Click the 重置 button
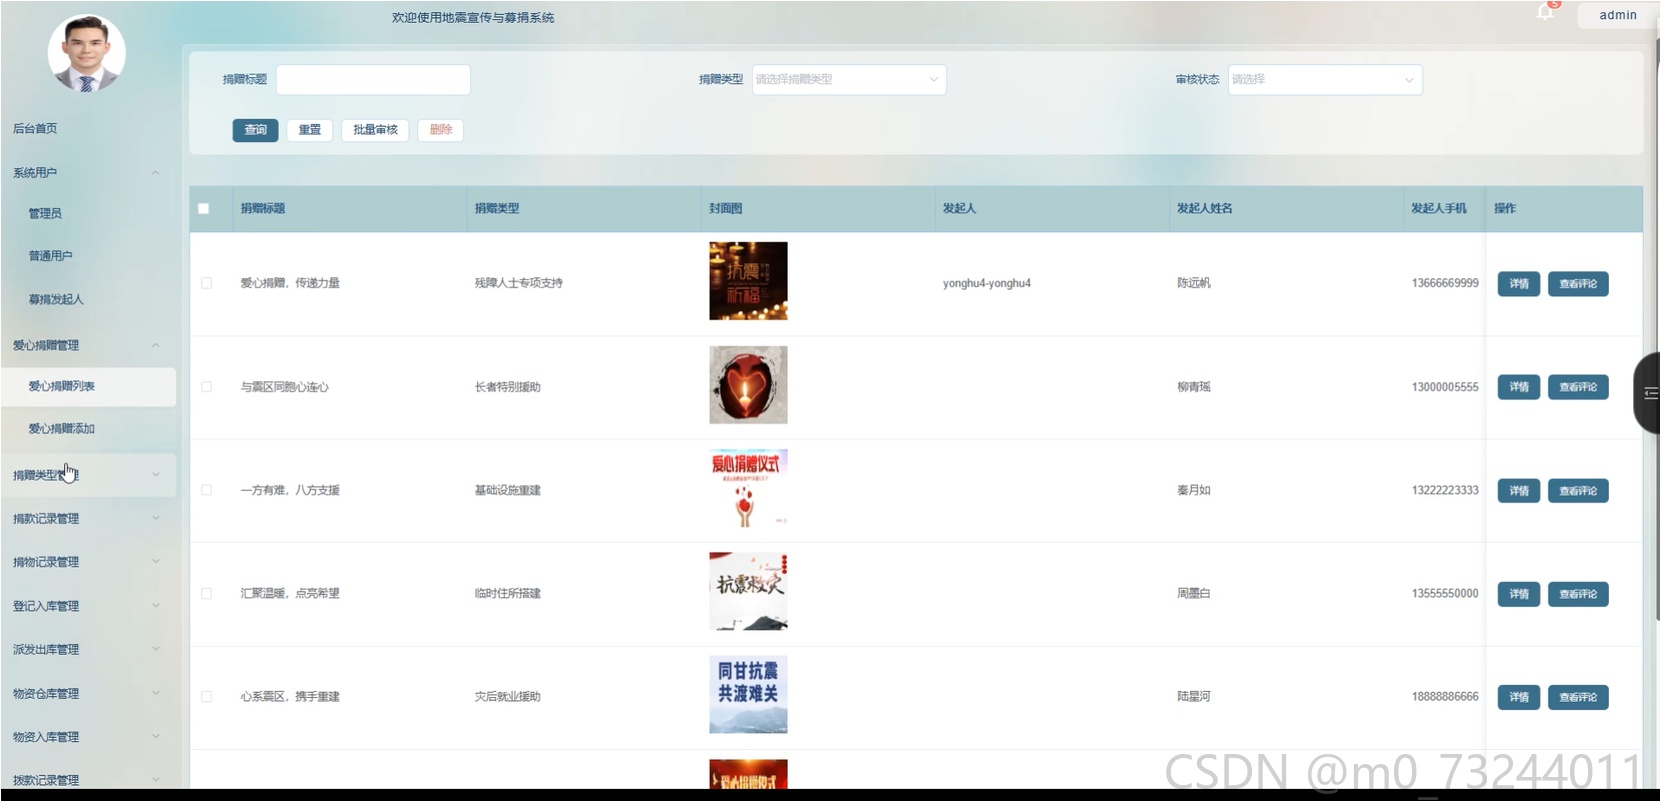 310,130
